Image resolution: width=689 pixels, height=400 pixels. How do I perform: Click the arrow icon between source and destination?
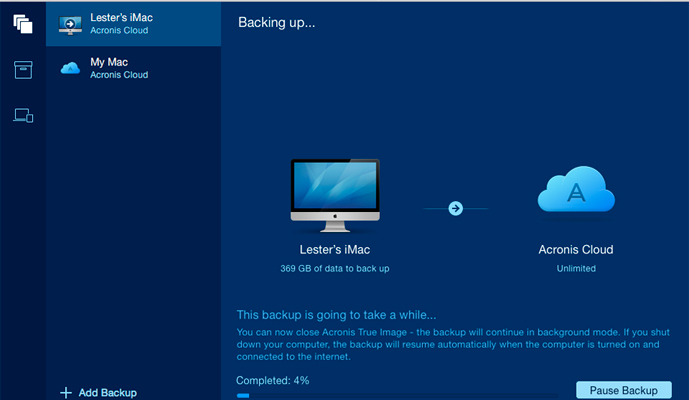(456, 208)
